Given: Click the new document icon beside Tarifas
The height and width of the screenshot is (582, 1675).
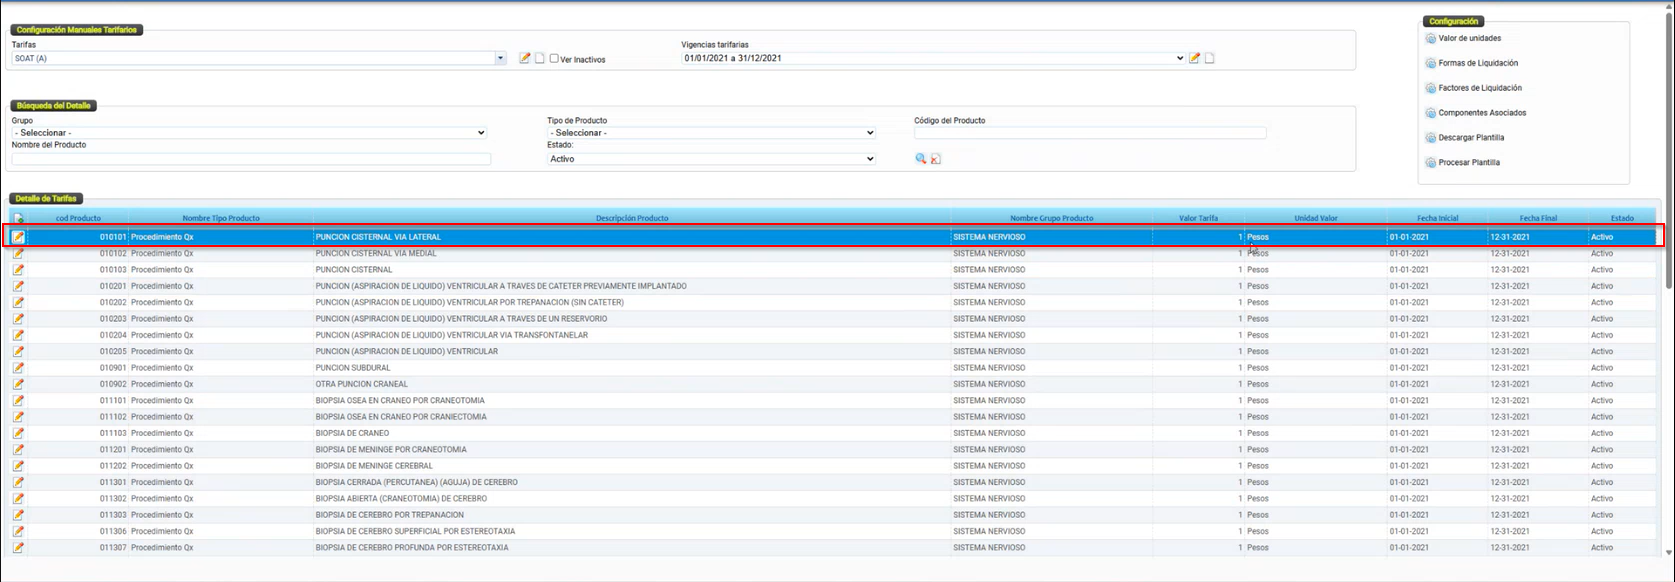Looking at the screenshot, I should tap(539, 58).
